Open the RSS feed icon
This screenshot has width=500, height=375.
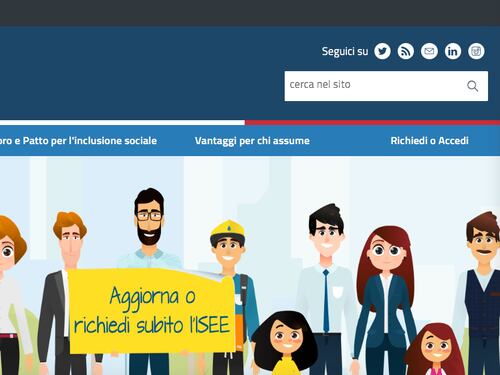coord(406,51)
